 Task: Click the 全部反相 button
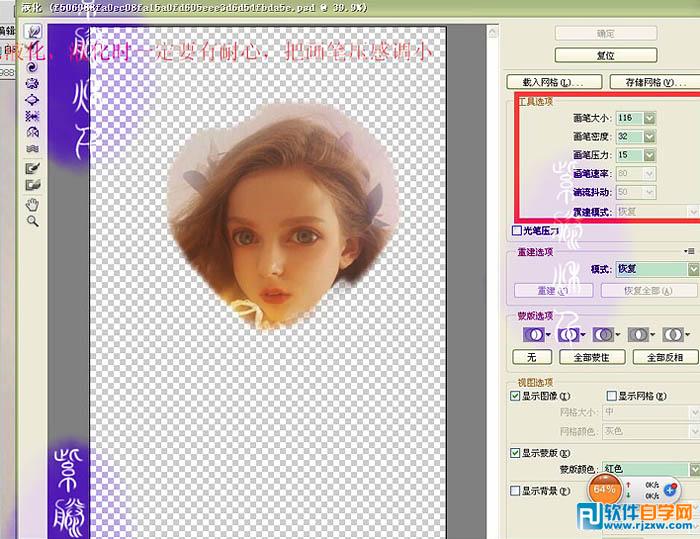coord(665,357)
